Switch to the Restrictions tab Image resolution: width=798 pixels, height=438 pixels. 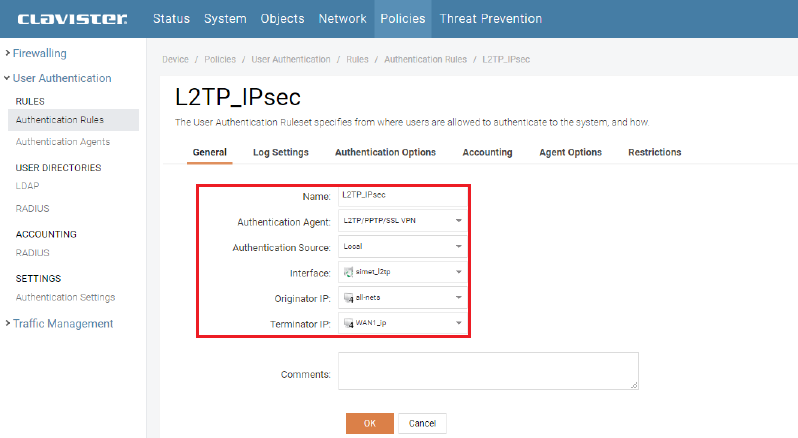tap(654, 152)
